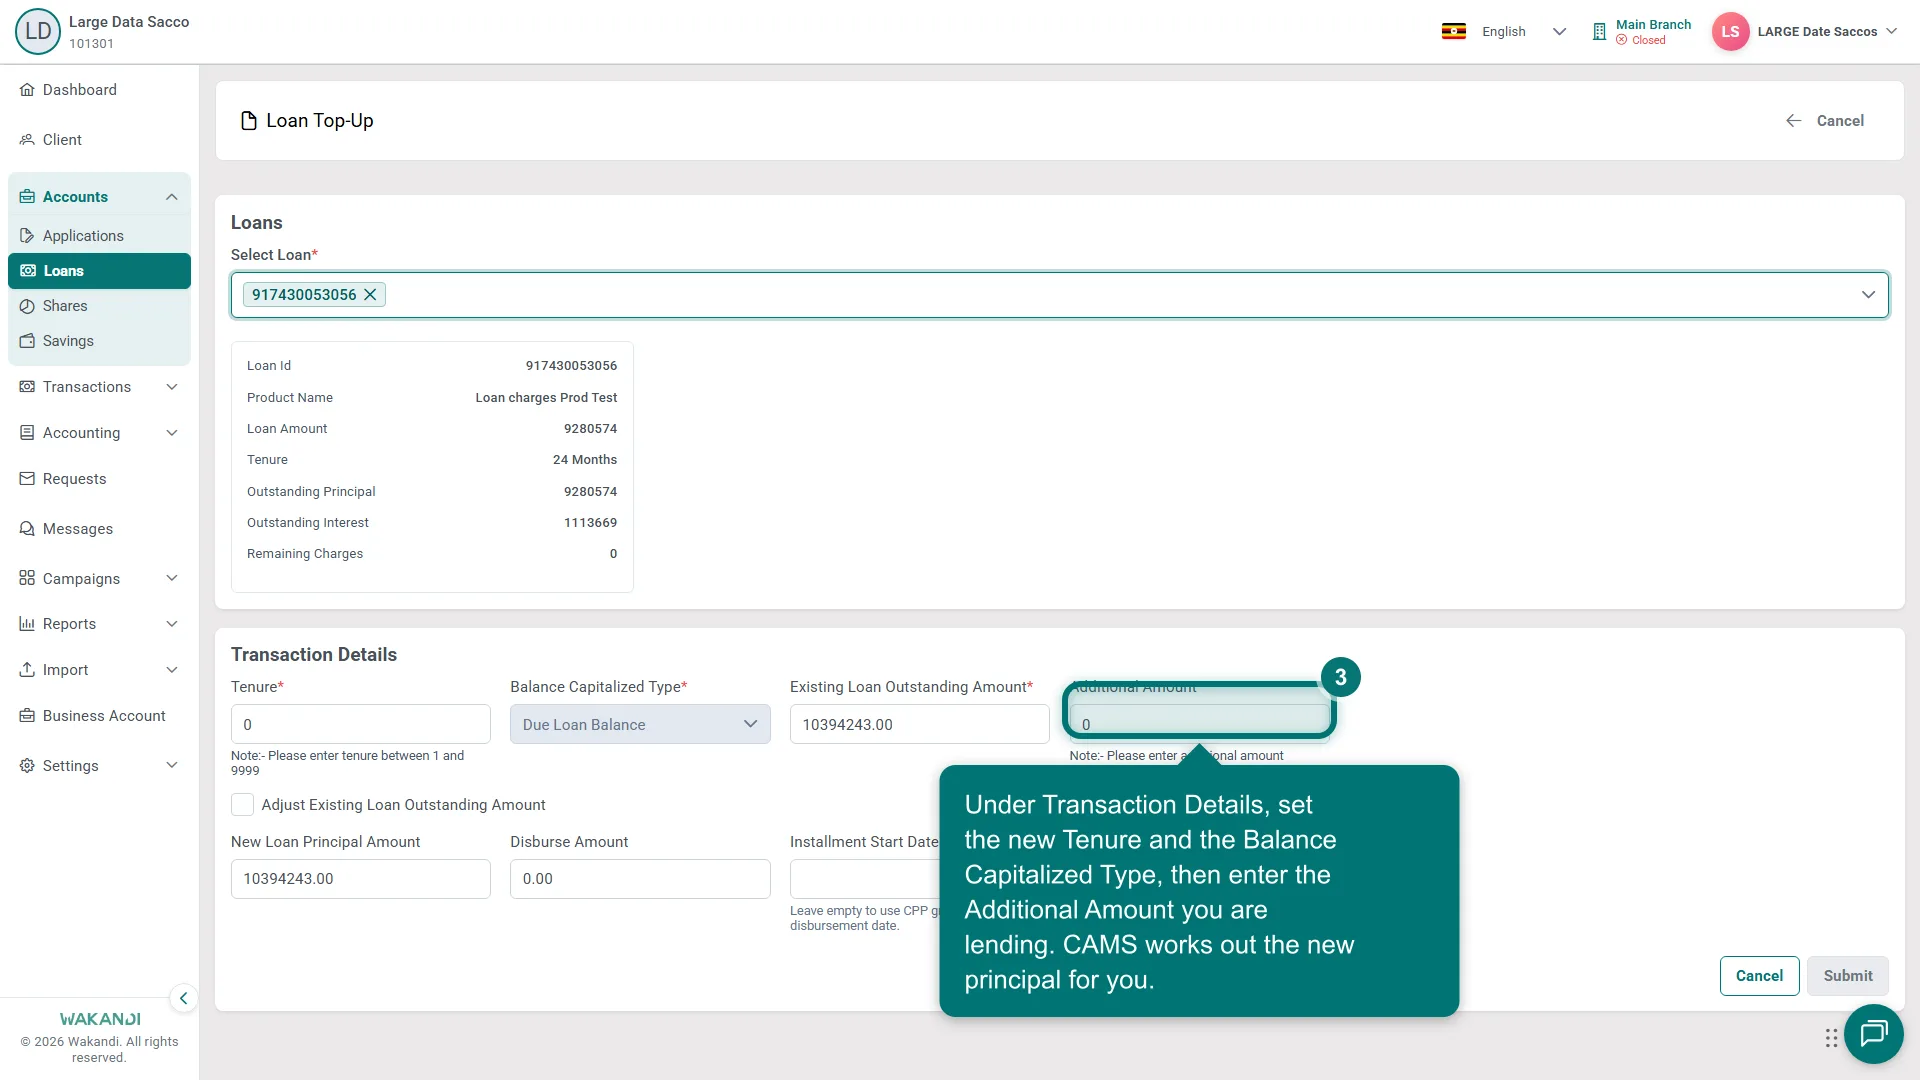Click the 24 Months tenure value
This screenshot has height=1080, width=1920.
pos(585,460)
